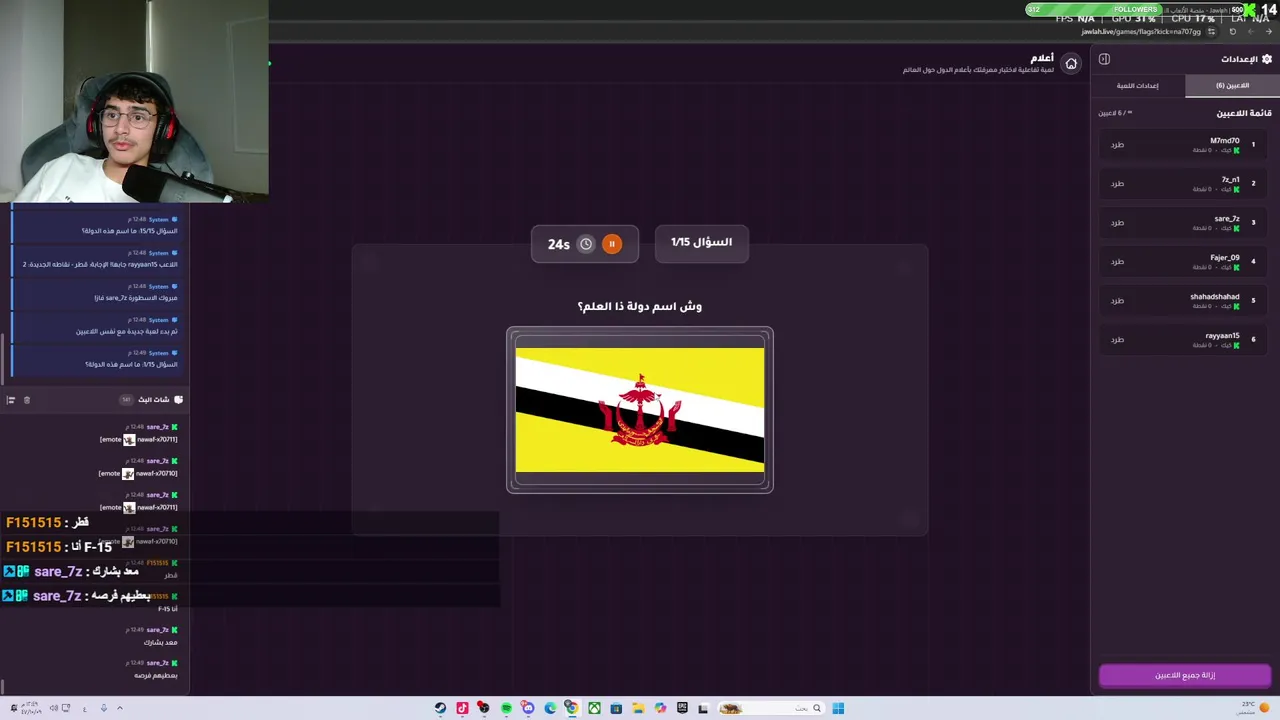This screenshot has width=1280, height=720.
Task: Click the trash icon to clear stream chat
Action: [27, 400]
